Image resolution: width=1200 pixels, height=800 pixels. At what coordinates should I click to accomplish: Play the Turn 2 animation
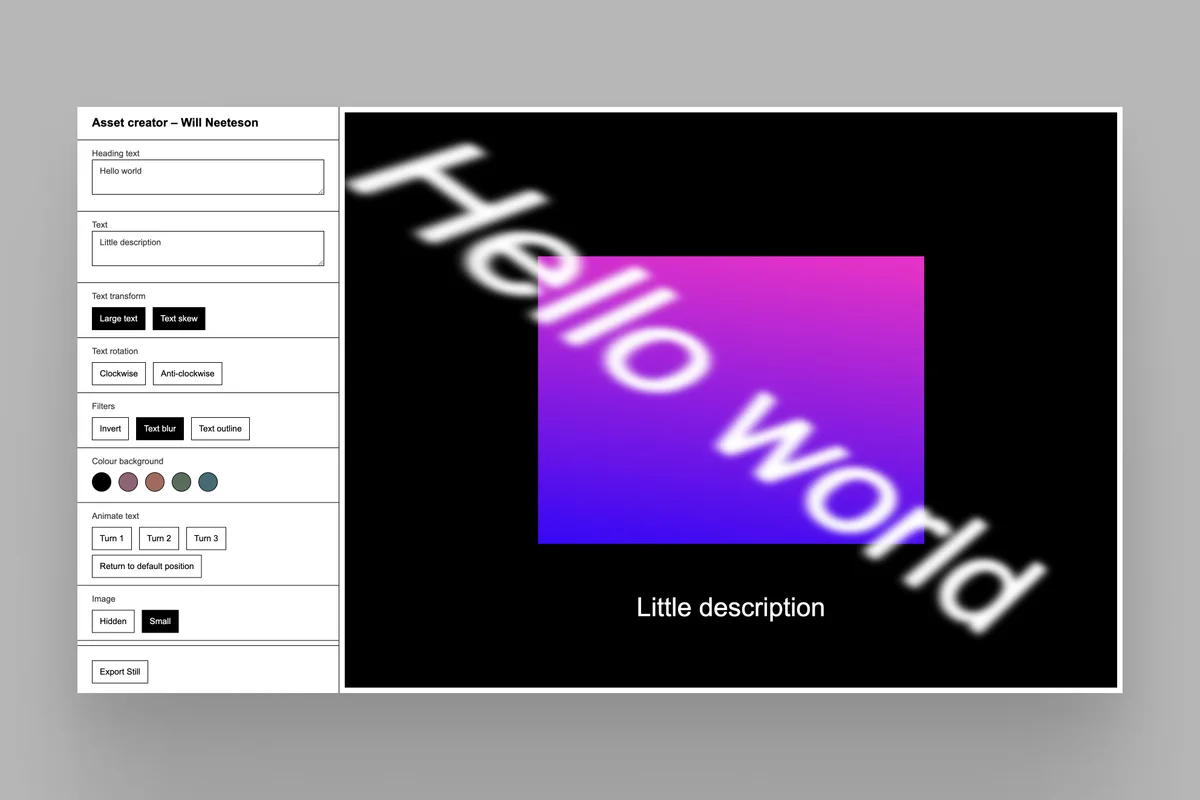click(158, 538)
